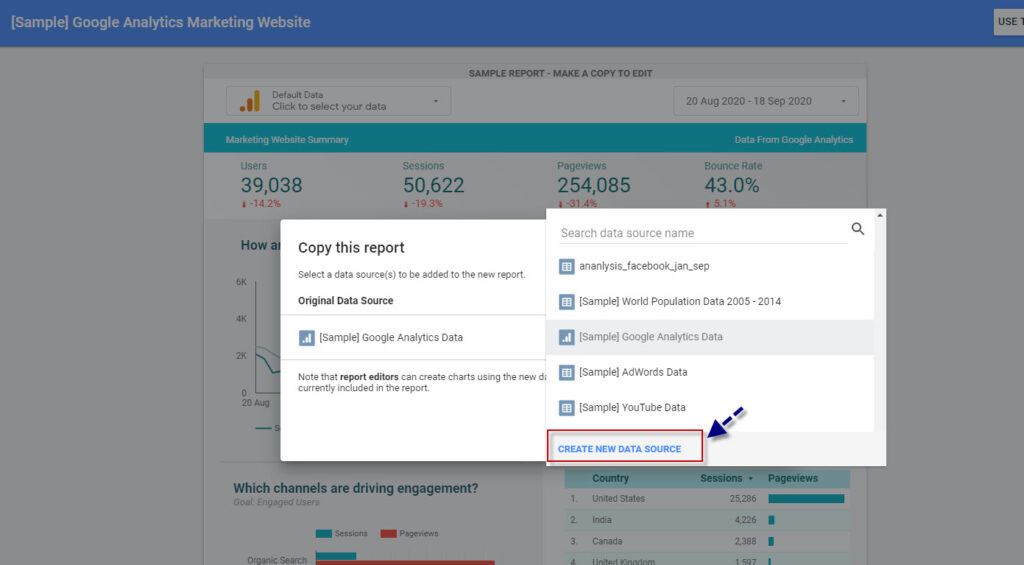1024x565 pixels.
Task: Click the Pageviews column header
Action: 792,478
